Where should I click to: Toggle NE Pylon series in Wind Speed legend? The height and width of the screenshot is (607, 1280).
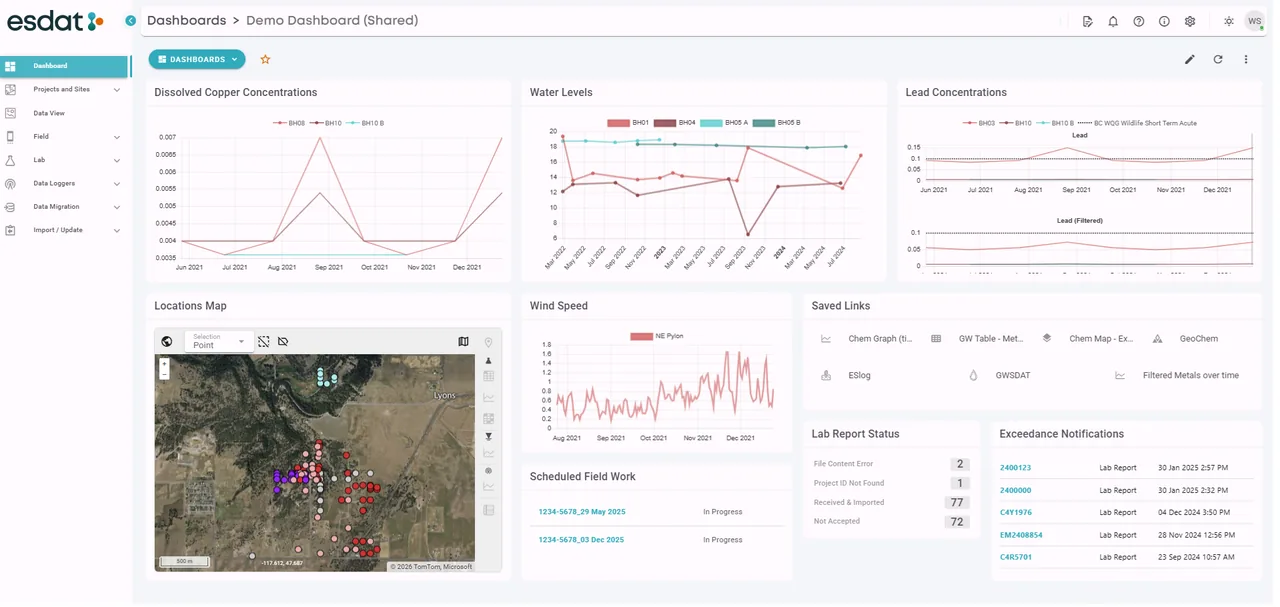tap(657, 336)
